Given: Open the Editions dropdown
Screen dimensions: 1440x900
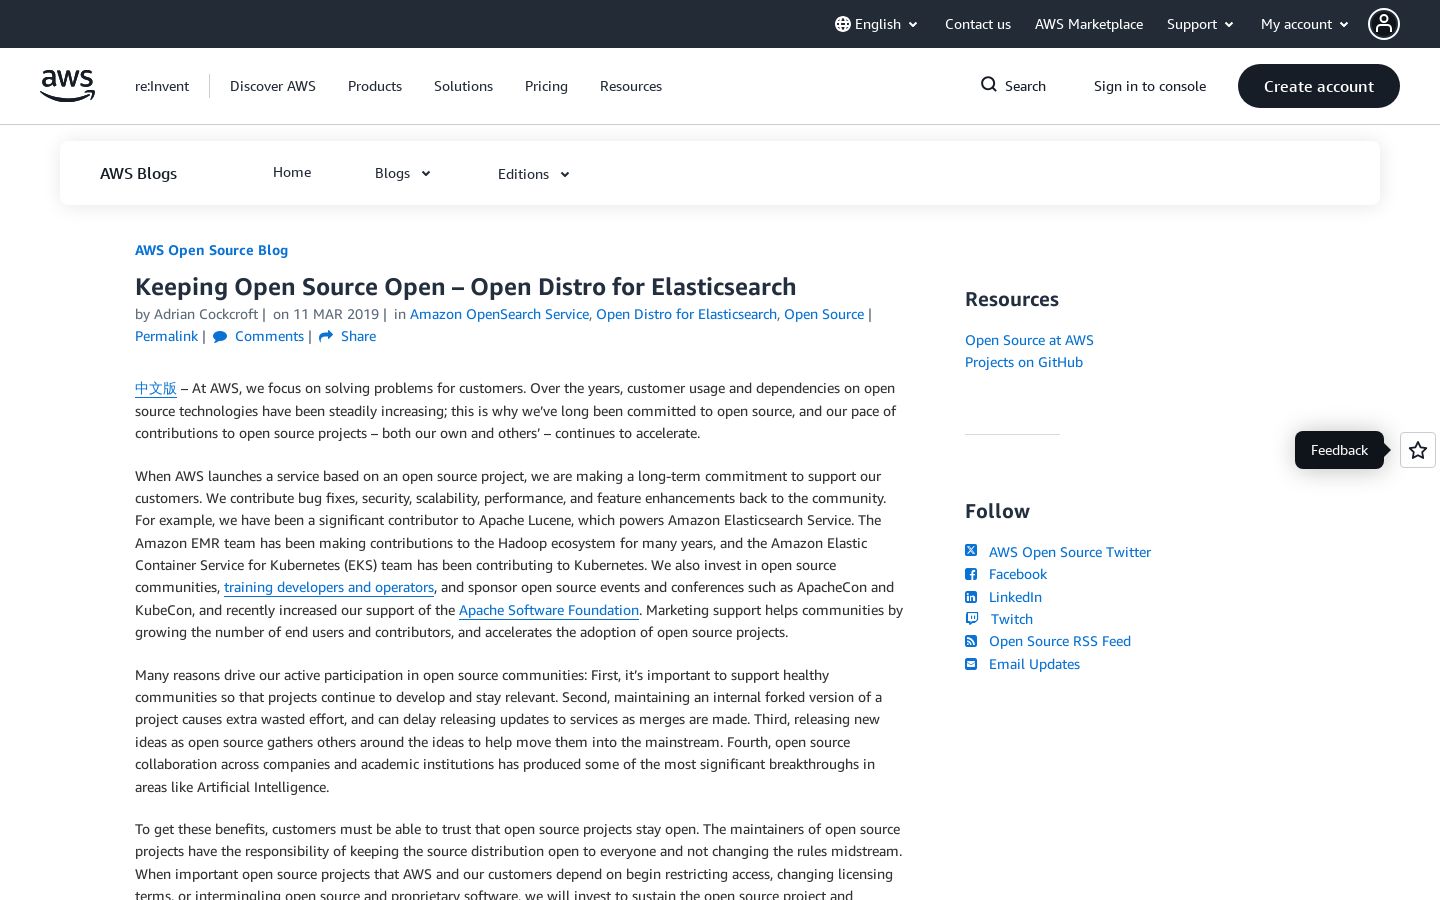Looking at the screenshot, I should coord(534,174).
